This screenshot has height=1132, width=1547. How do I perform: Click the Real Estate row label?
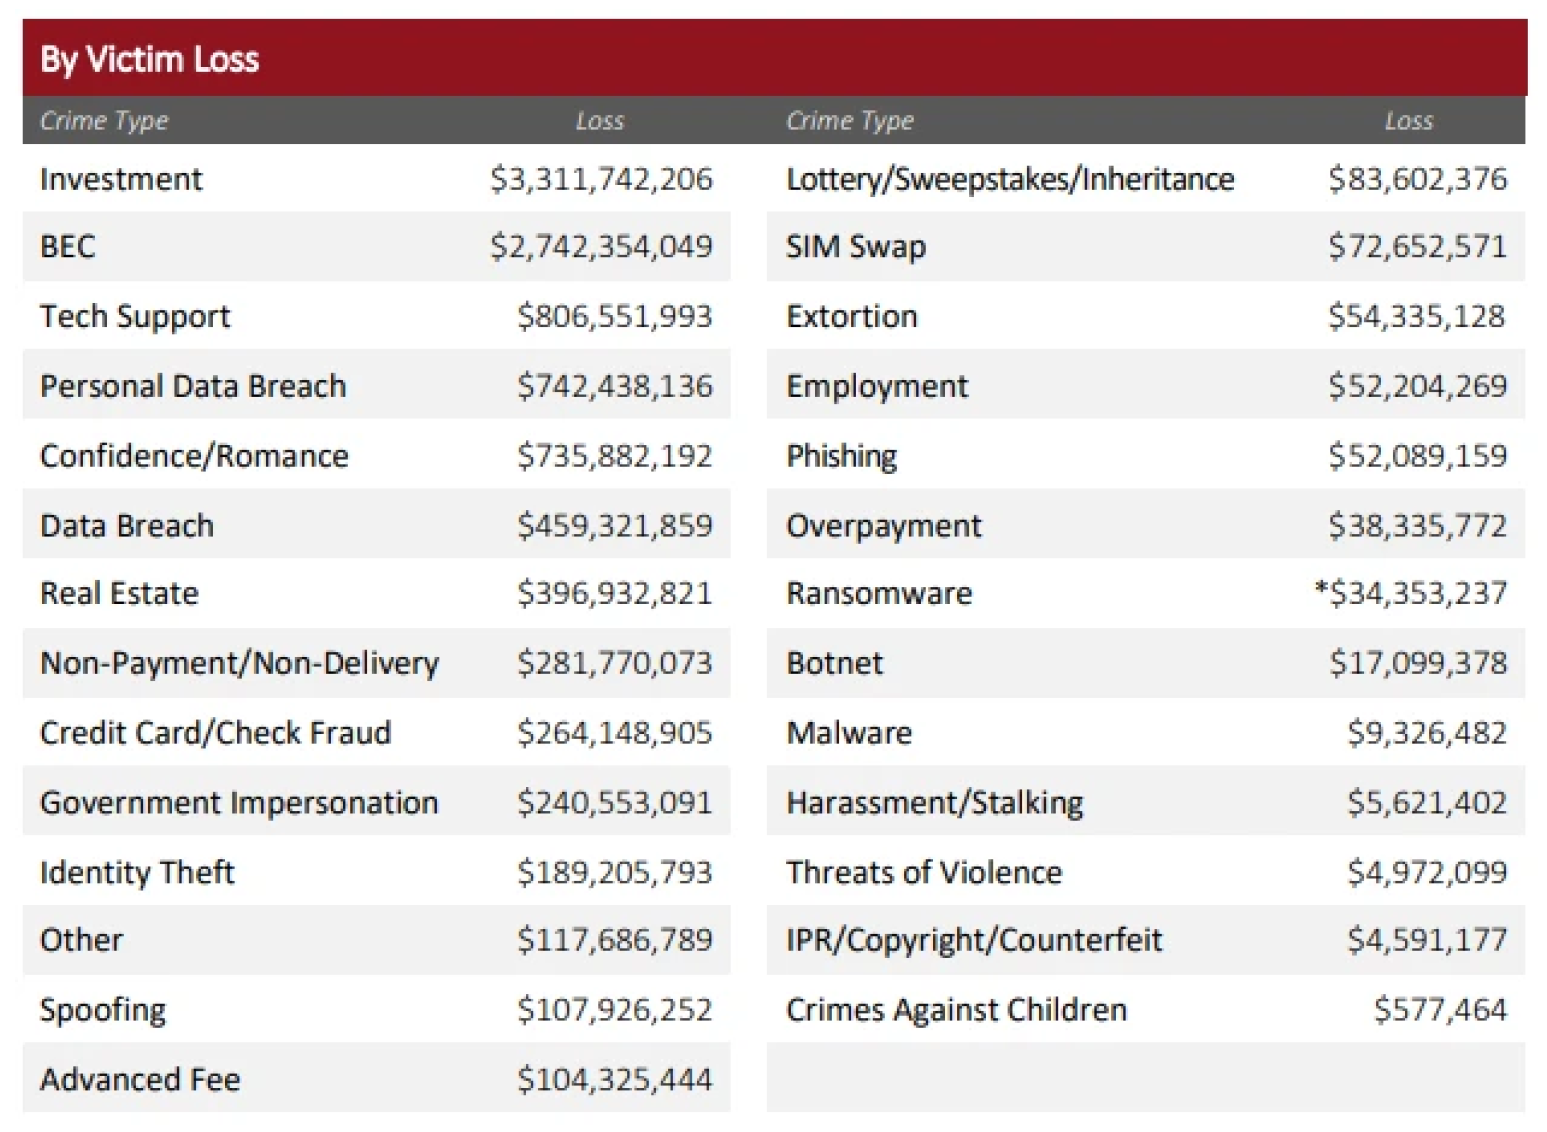click(119, 594)
